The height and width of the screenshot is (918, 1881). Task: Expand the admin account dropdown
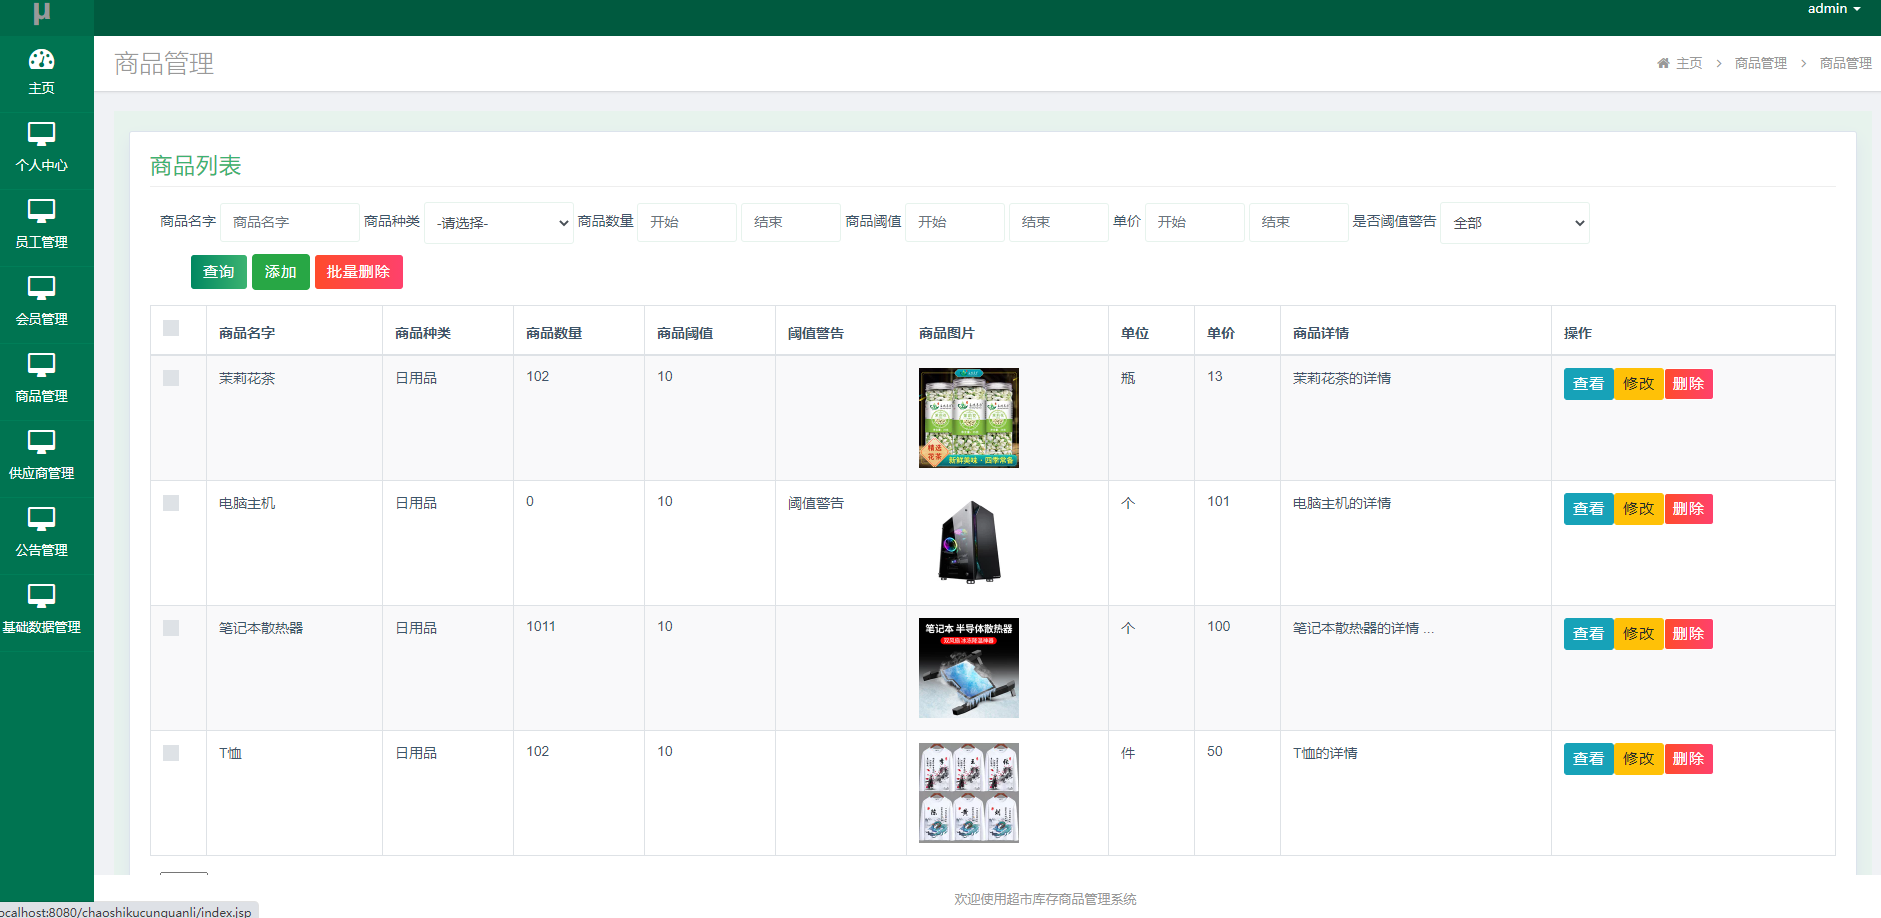(x=1834, y=8)
